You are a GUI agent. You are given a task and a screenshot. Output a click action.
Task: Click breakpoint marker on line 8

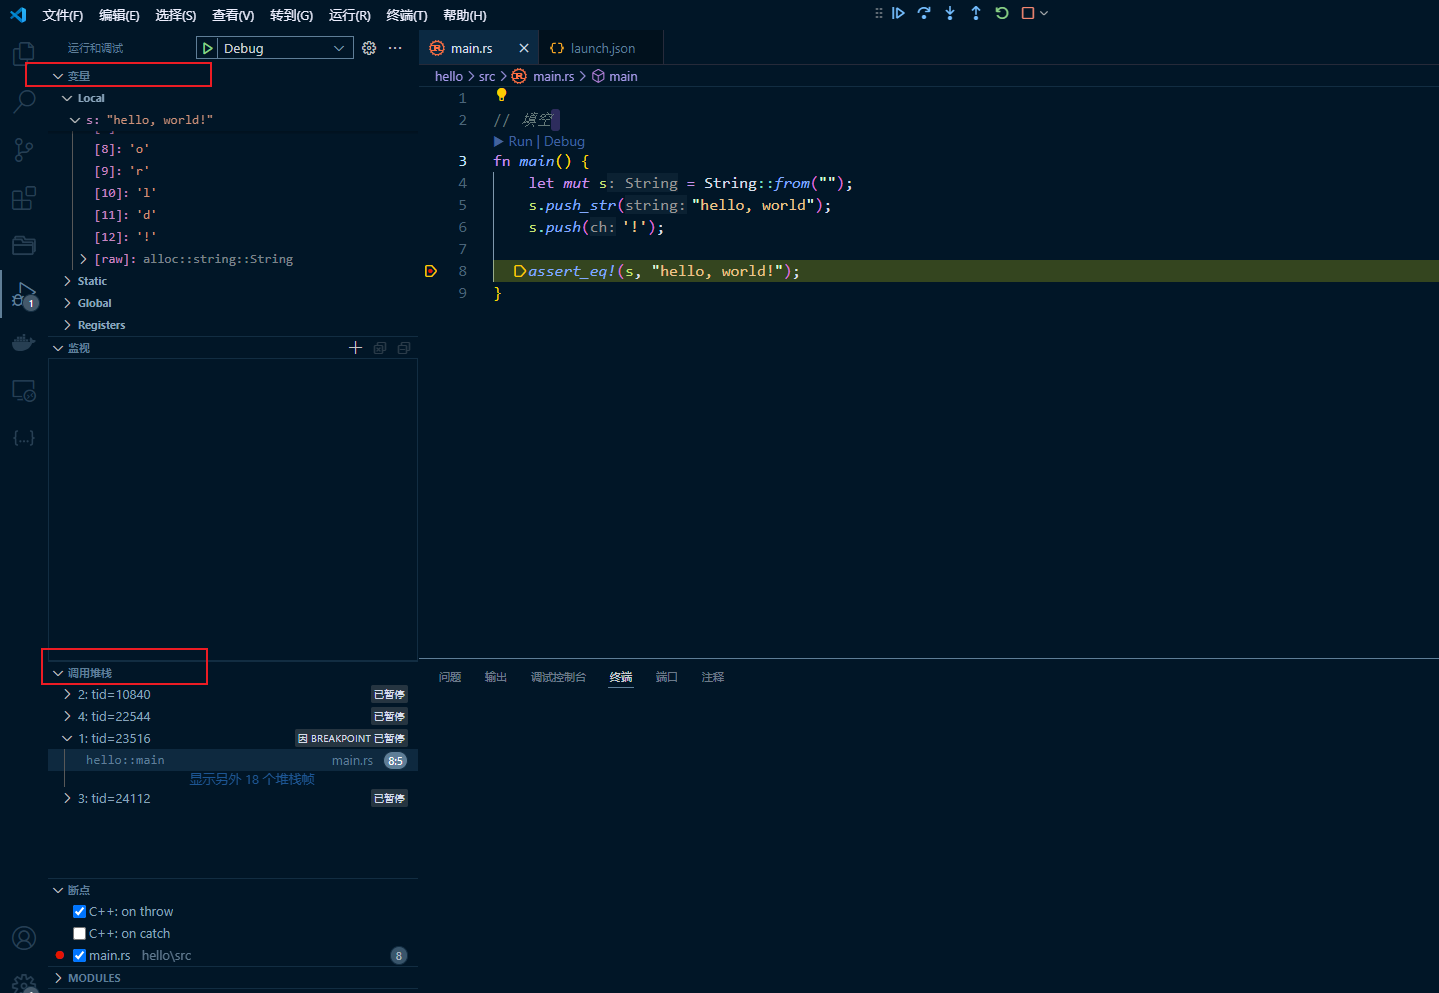tap(431, 271)
